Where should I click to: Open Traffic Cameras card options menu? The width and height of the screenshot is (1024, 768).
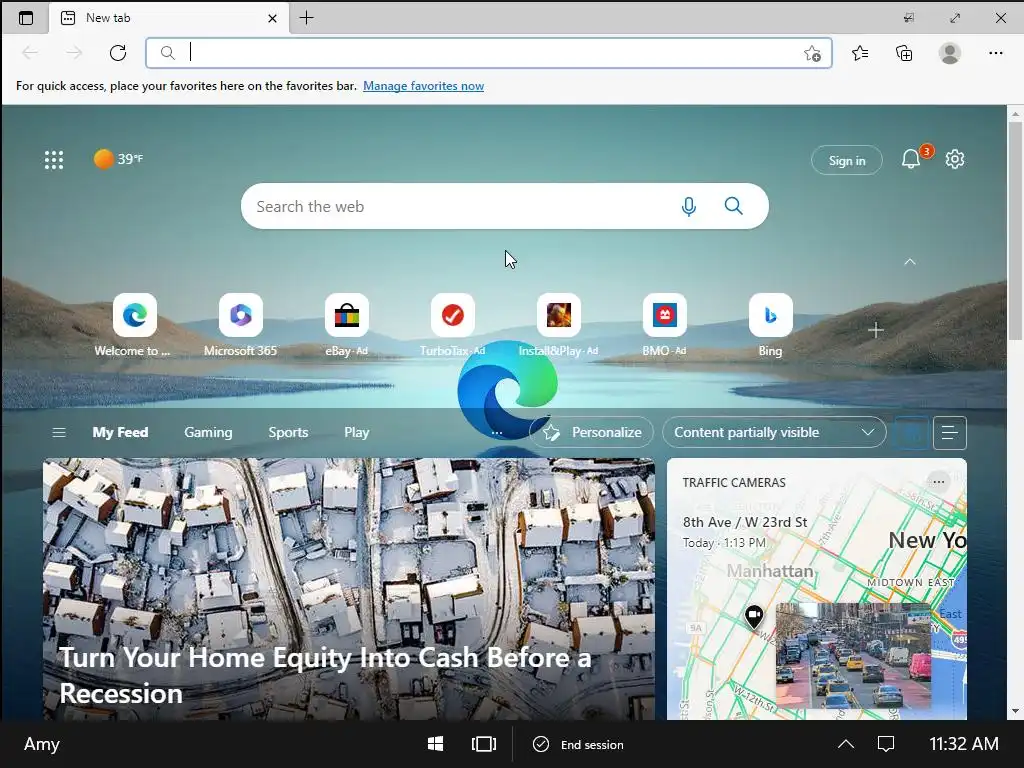tap(938, 482)
